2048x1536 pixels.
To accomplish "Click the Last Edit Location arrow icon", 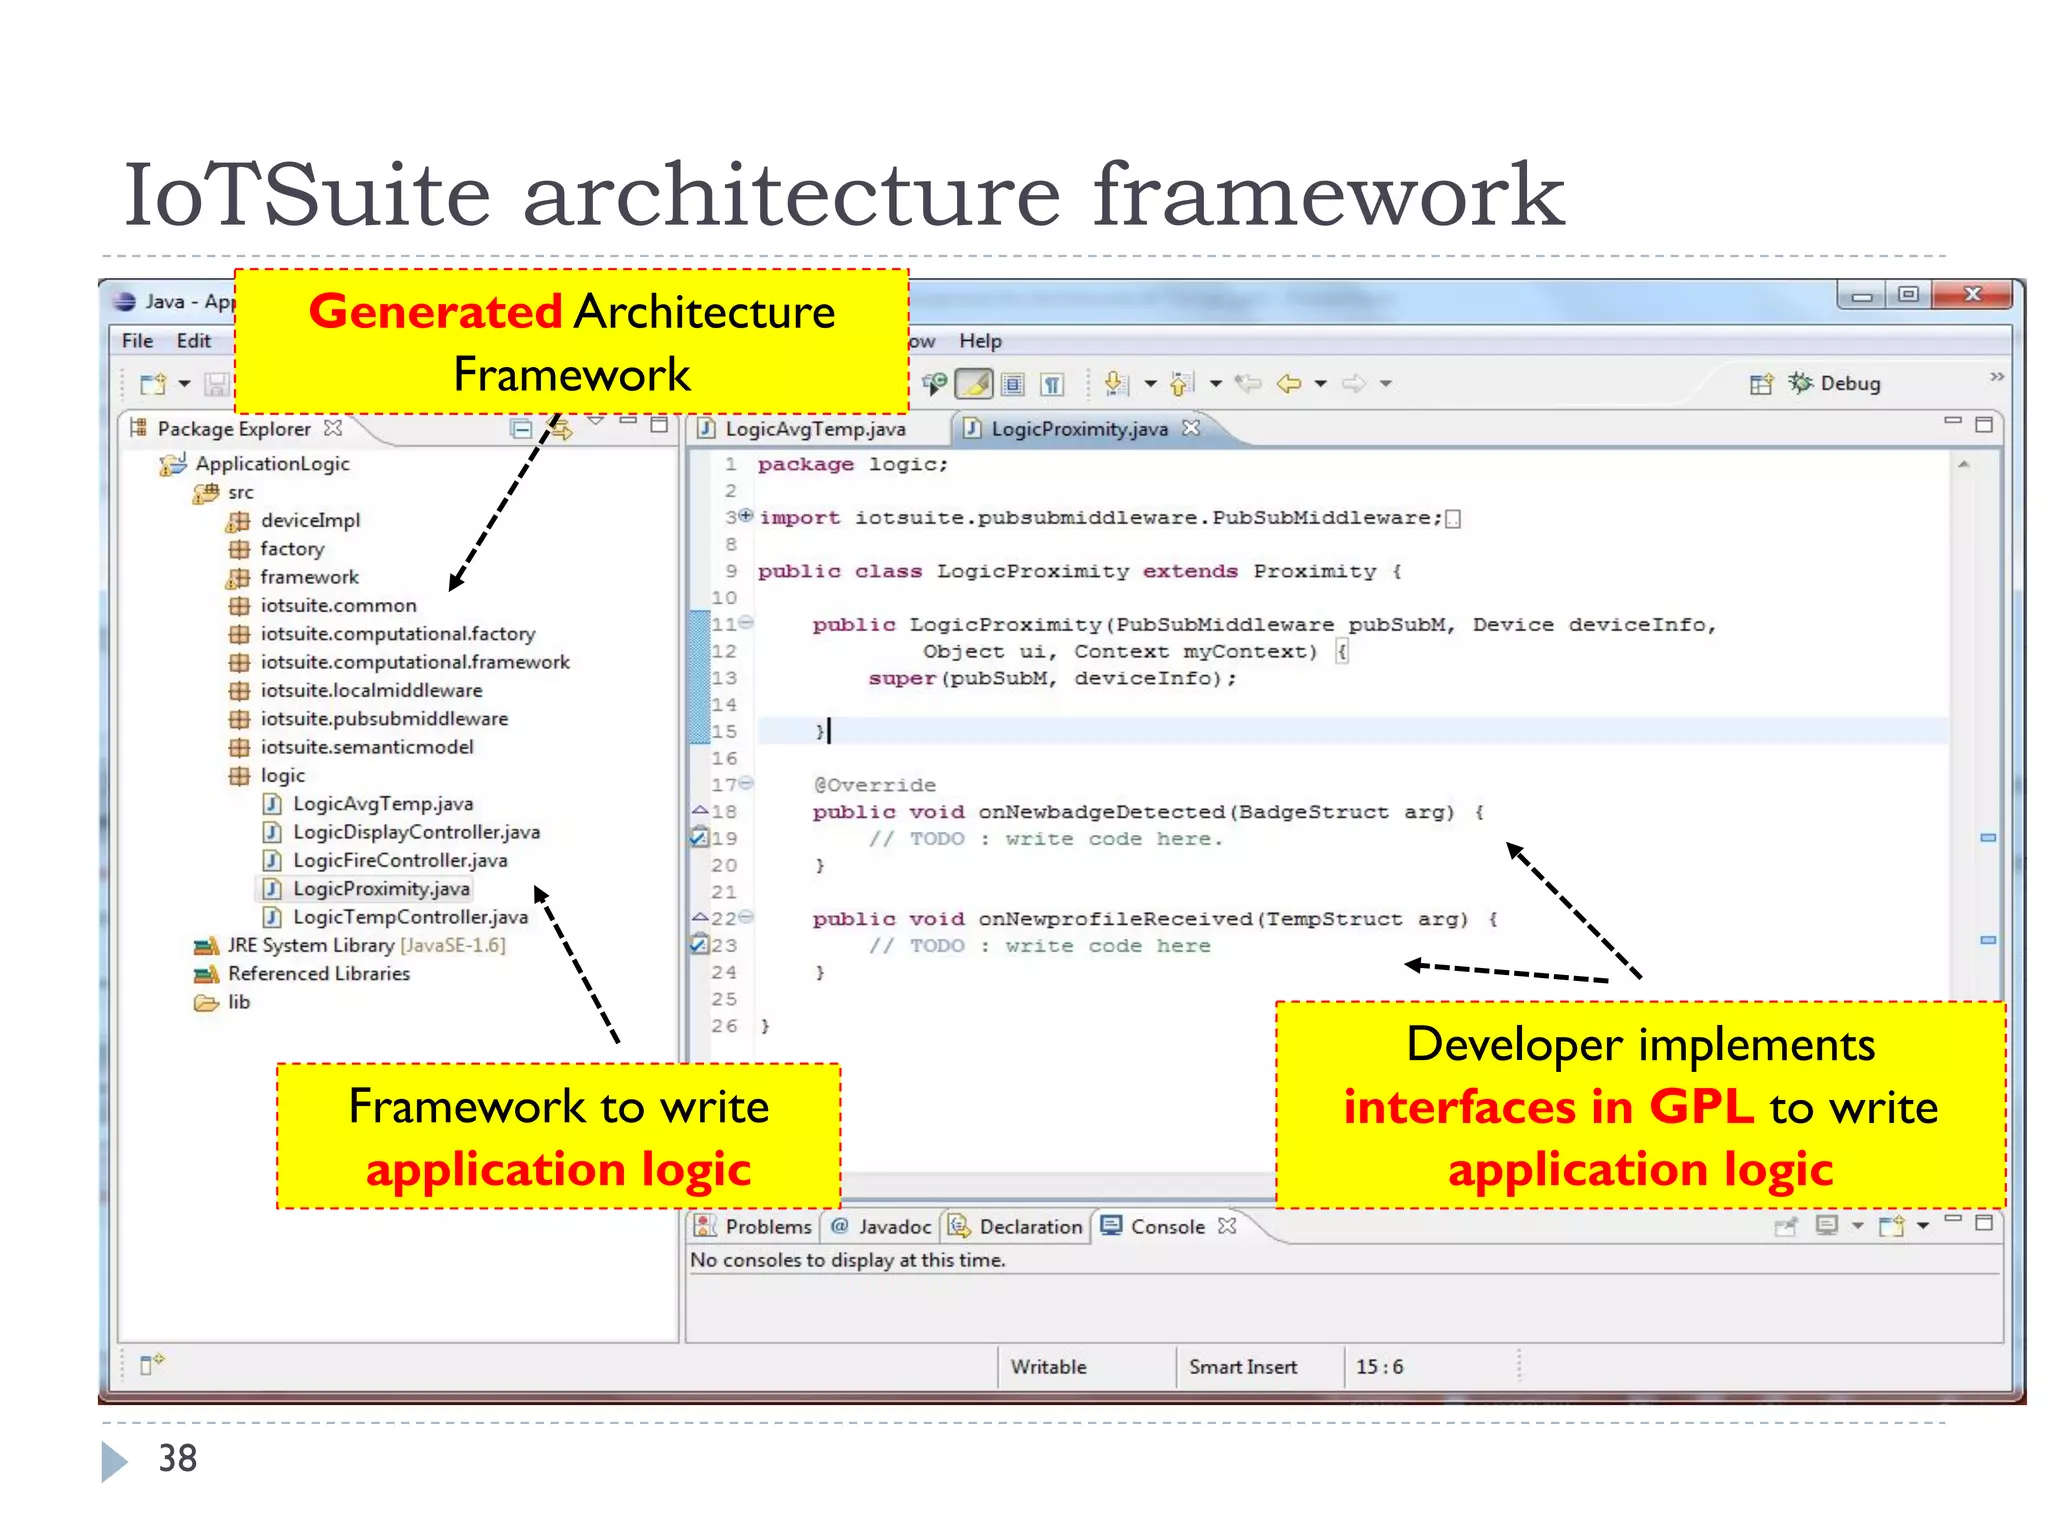I will pos(1248,383).
